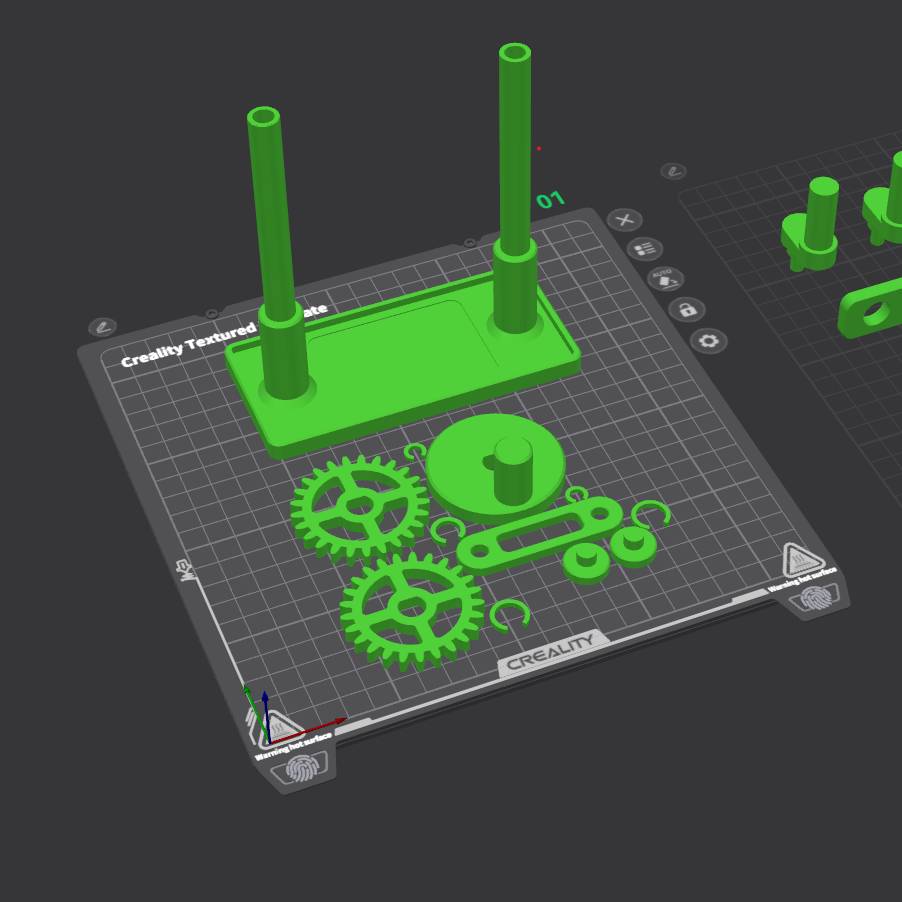Click the green plate number 01

point(550,201)
